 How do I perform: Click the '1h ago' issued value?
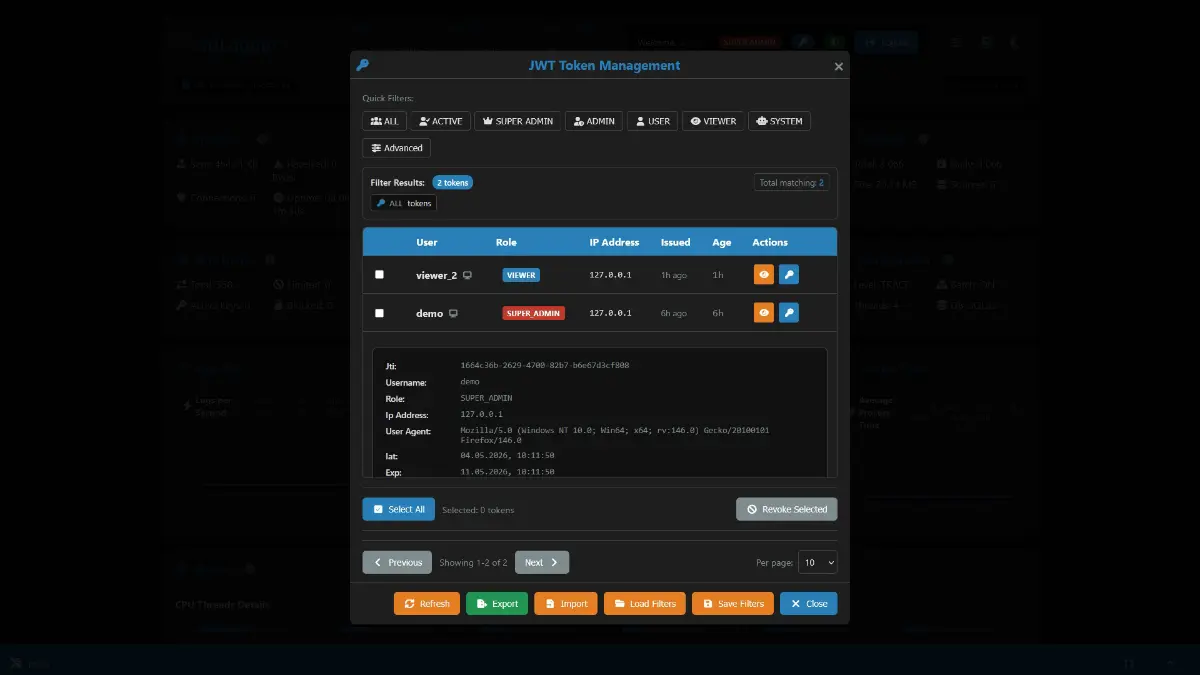click(674, 275)
